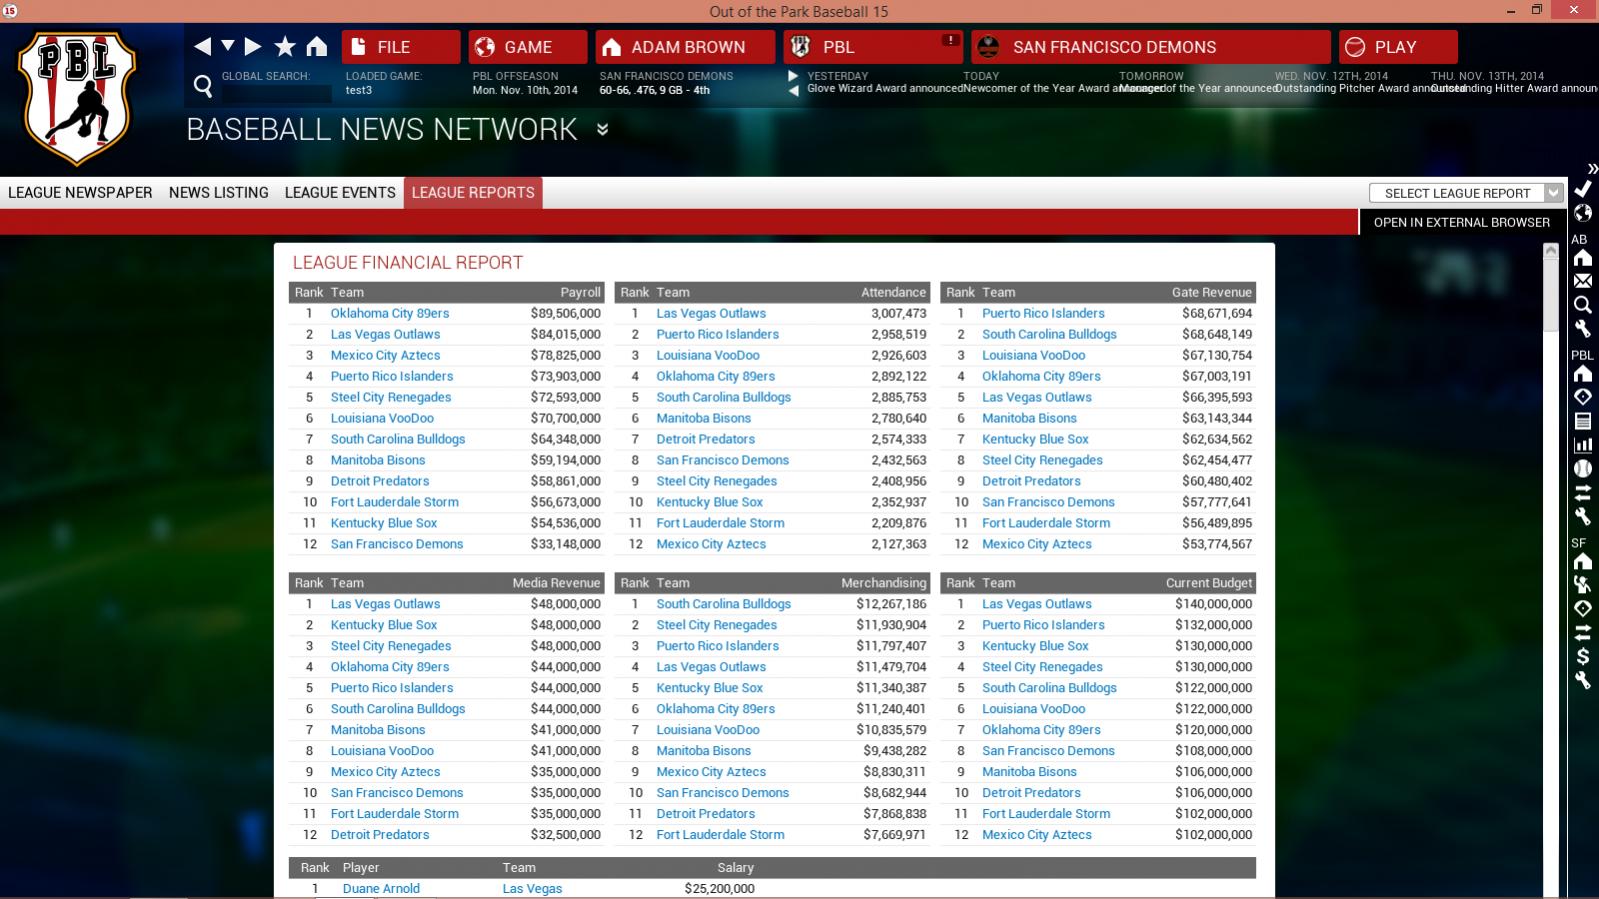Viewport: 1599px width, 899px height.
Task: Expand the Baseball News Network chevron
Action: tap(603, 129)
